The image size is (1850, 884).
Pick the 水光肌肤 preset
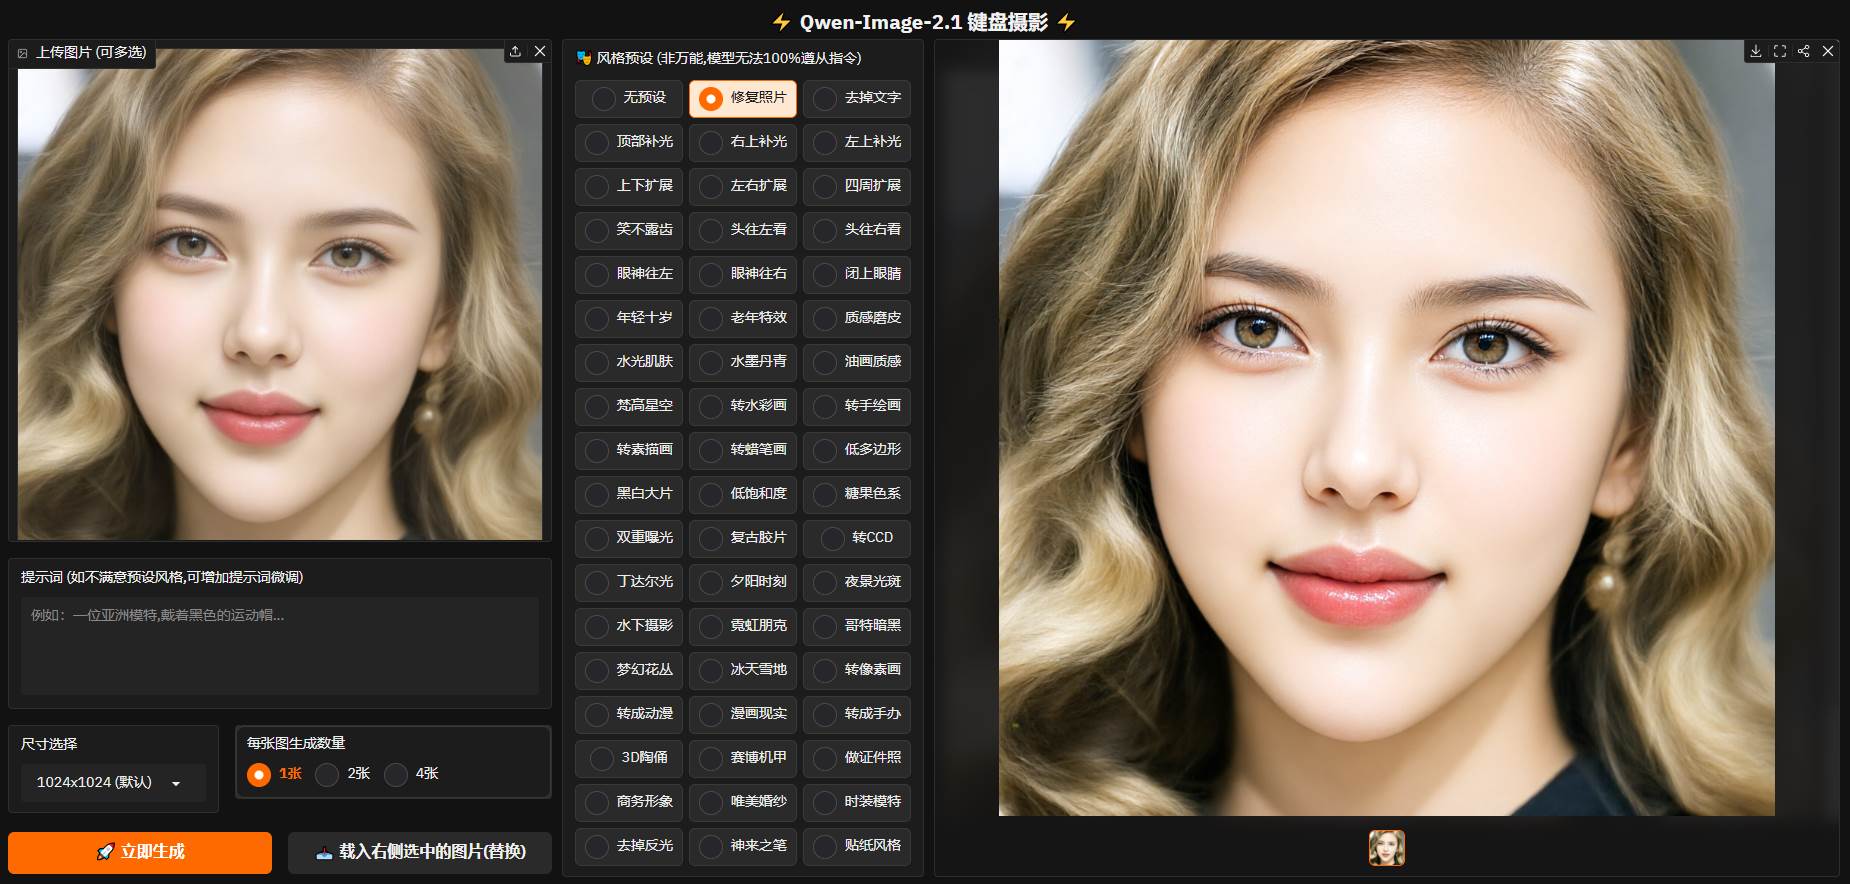click(x=629, y=362)
